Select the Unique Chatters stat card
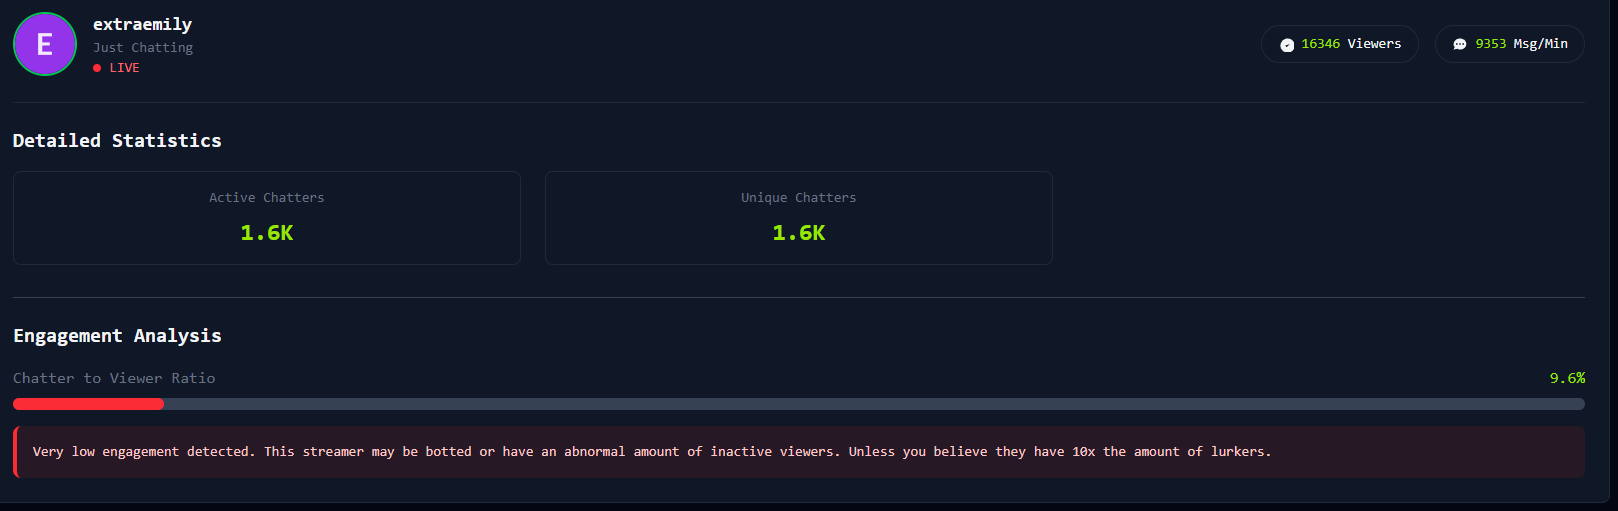This screenshot has height=511, width=1618. (x=799, y=218)
